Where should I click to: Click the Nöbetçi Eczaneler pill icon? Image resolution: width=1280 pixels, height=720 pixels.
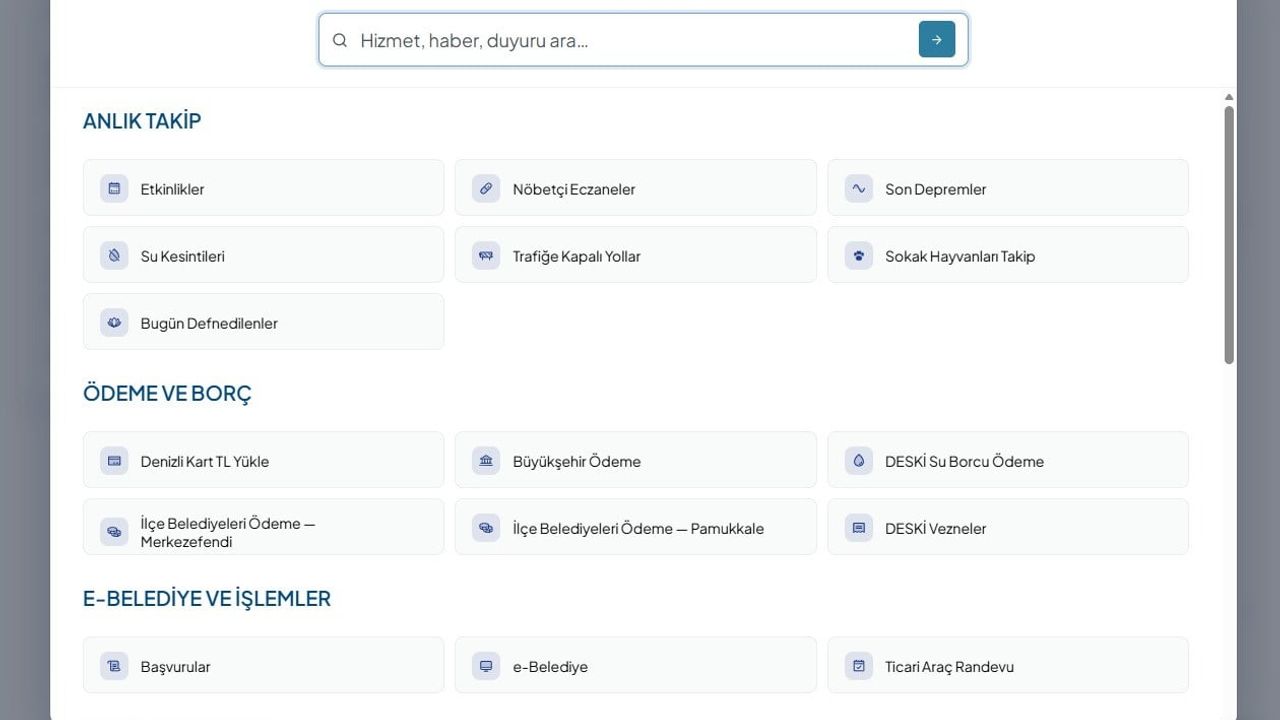[x=486, y=188]
